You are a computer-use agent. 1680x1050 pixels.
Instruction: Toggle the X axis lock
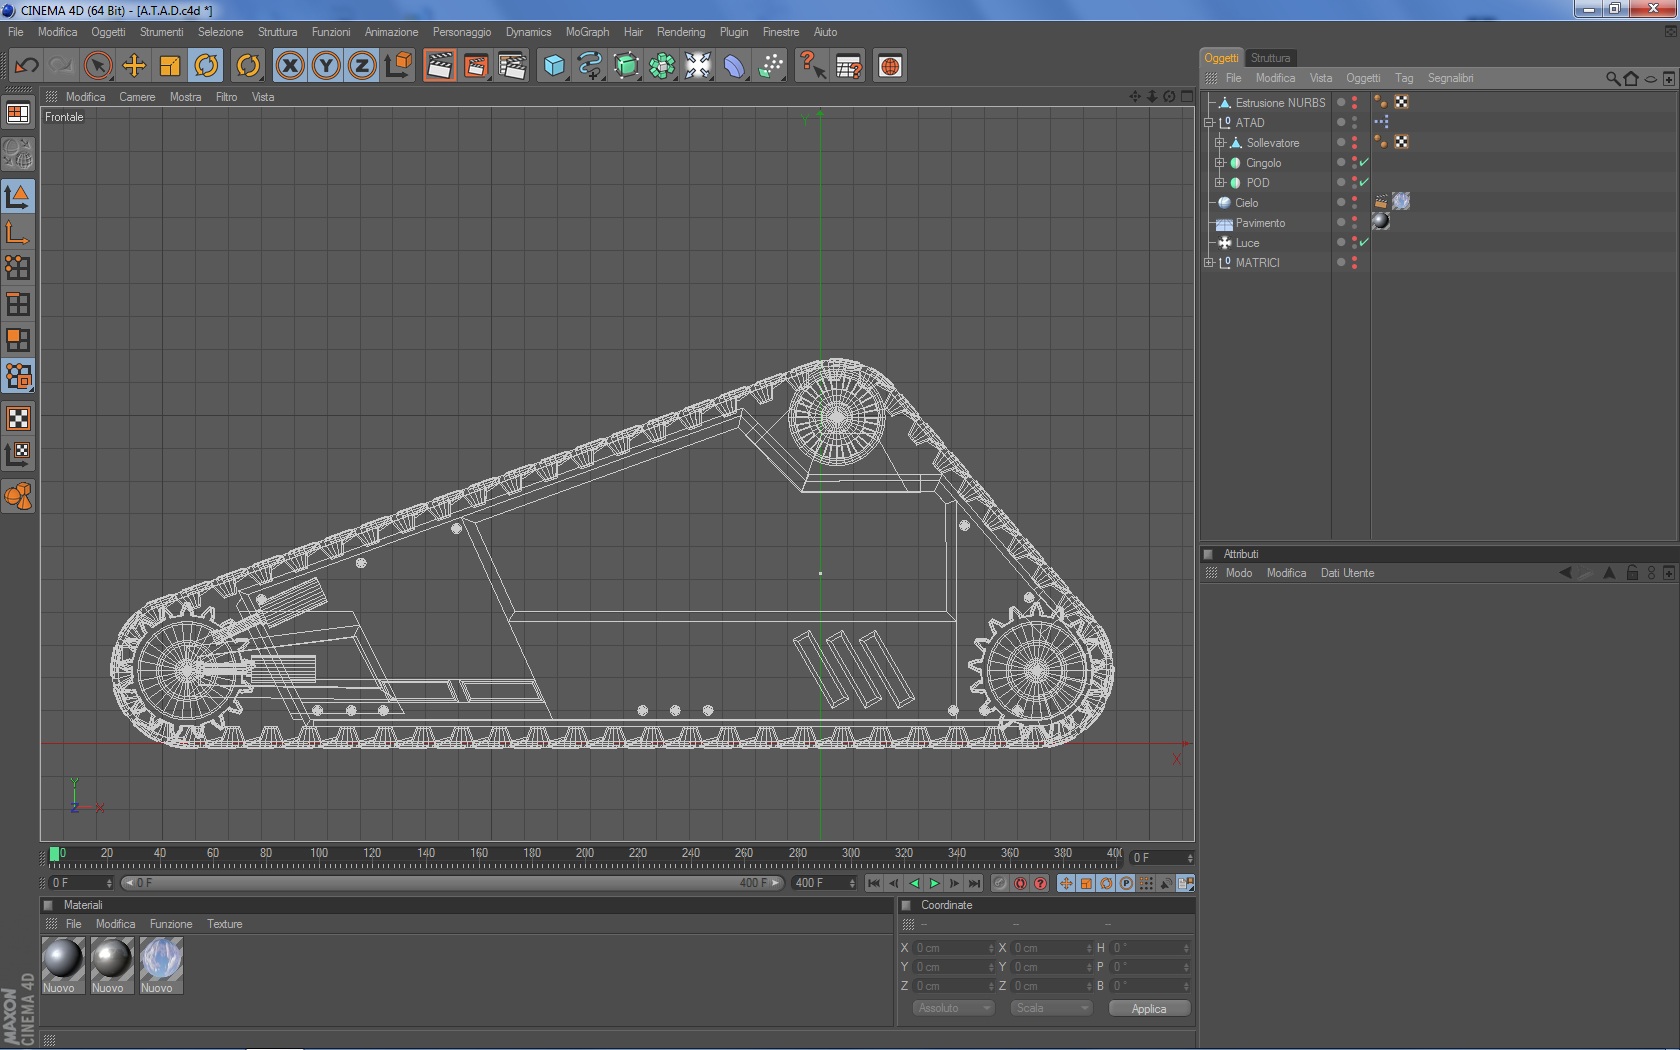[x=290, y=66]
